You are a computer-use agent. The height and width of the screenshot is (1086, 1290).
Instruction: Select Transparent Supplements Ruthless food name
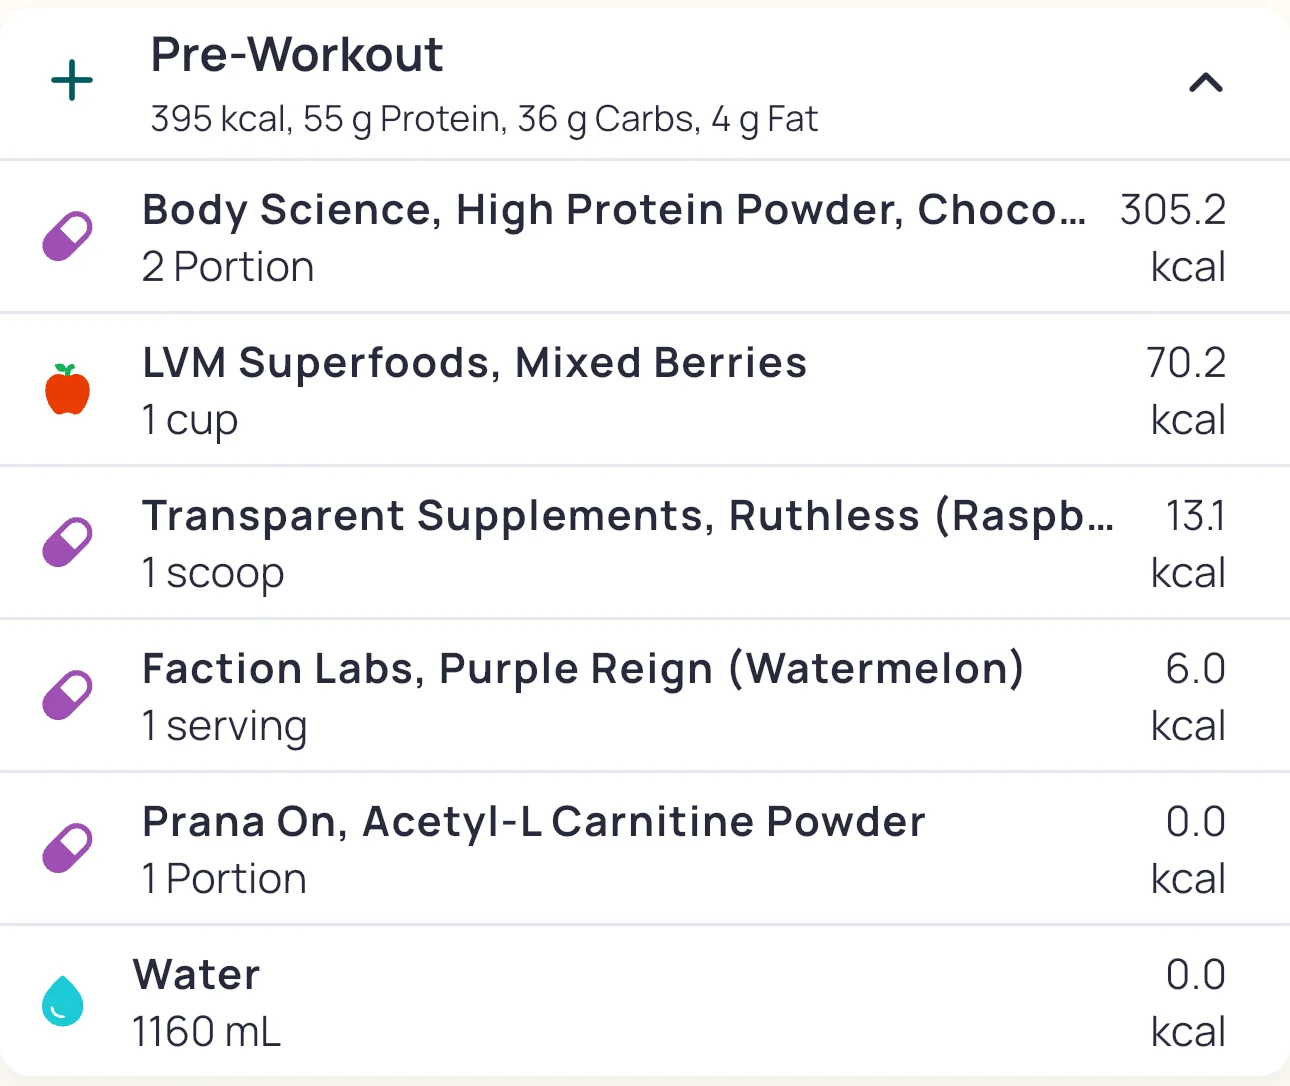627,517
